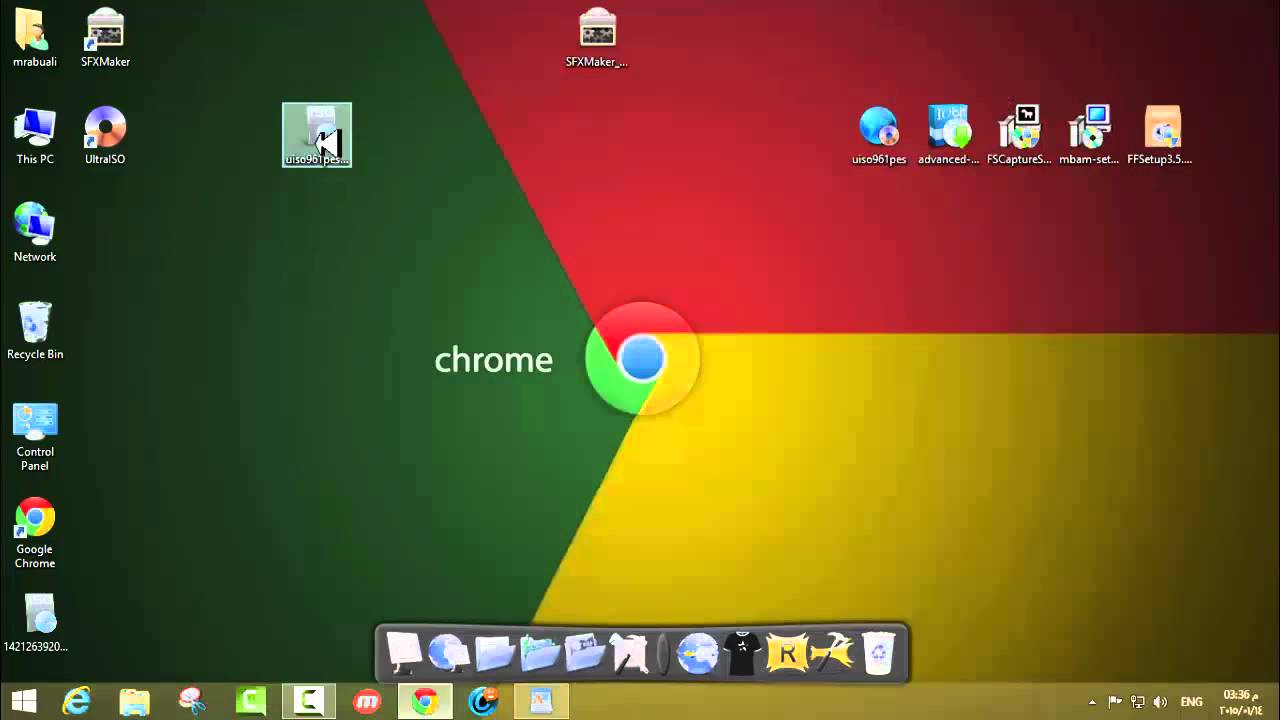The height and width of the screenshot is (720, 1280).
Task: Launch the yellow R icon in the dock
Action: tap(787, 654)
